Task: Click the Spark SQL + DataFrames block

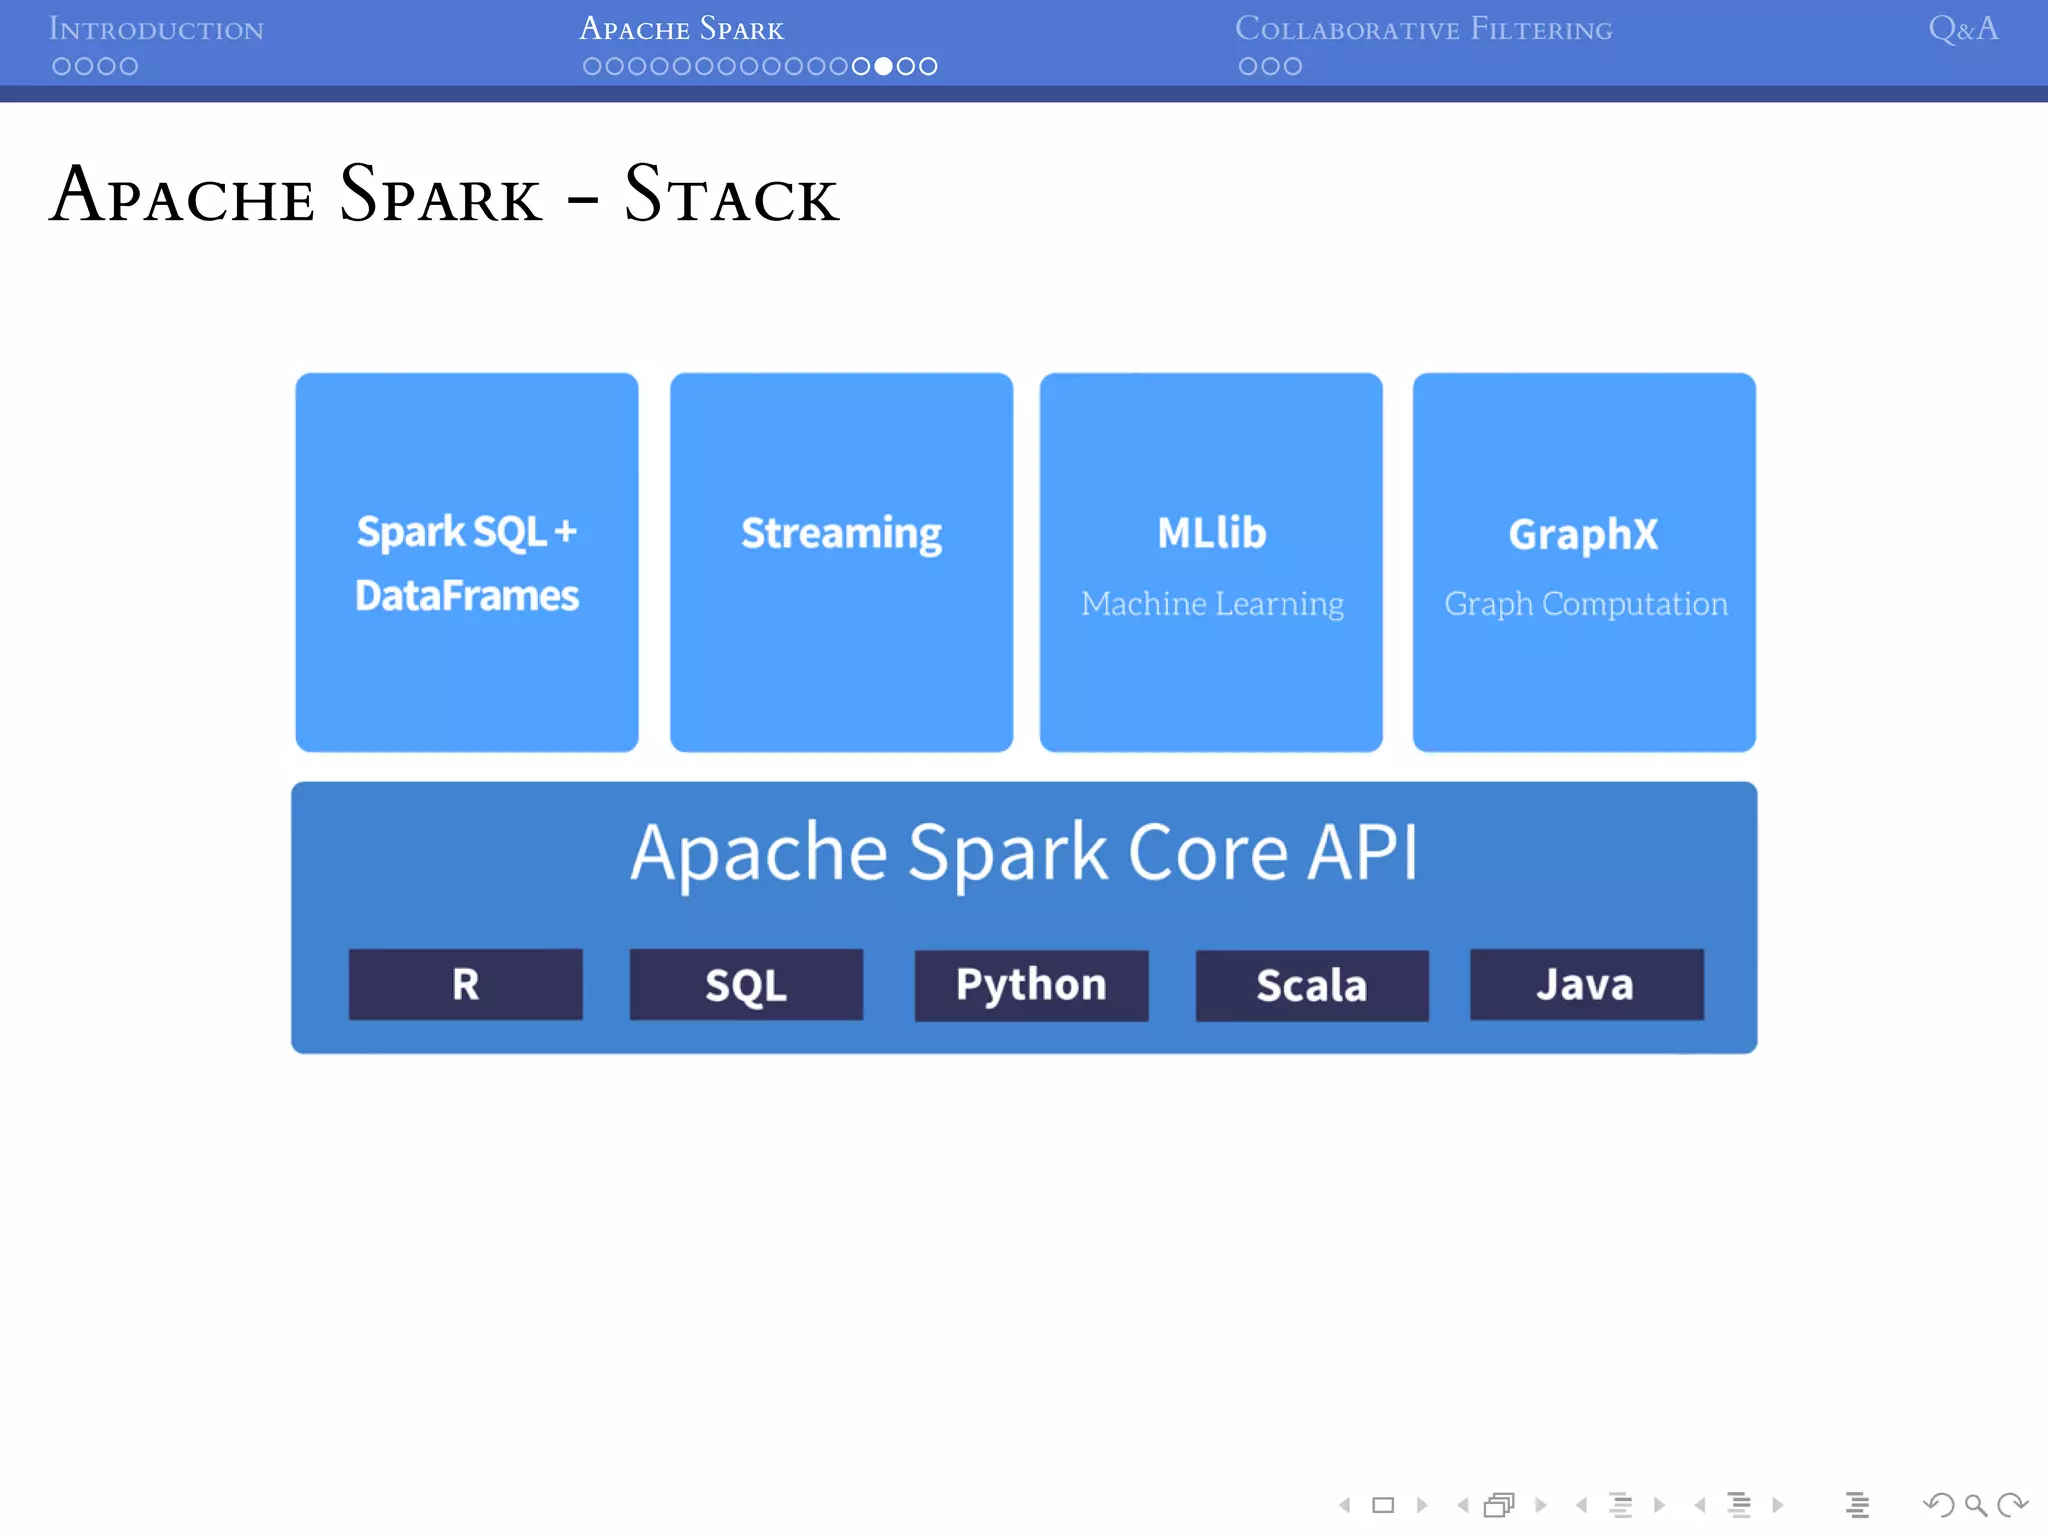Action: [x=467, y=562]
